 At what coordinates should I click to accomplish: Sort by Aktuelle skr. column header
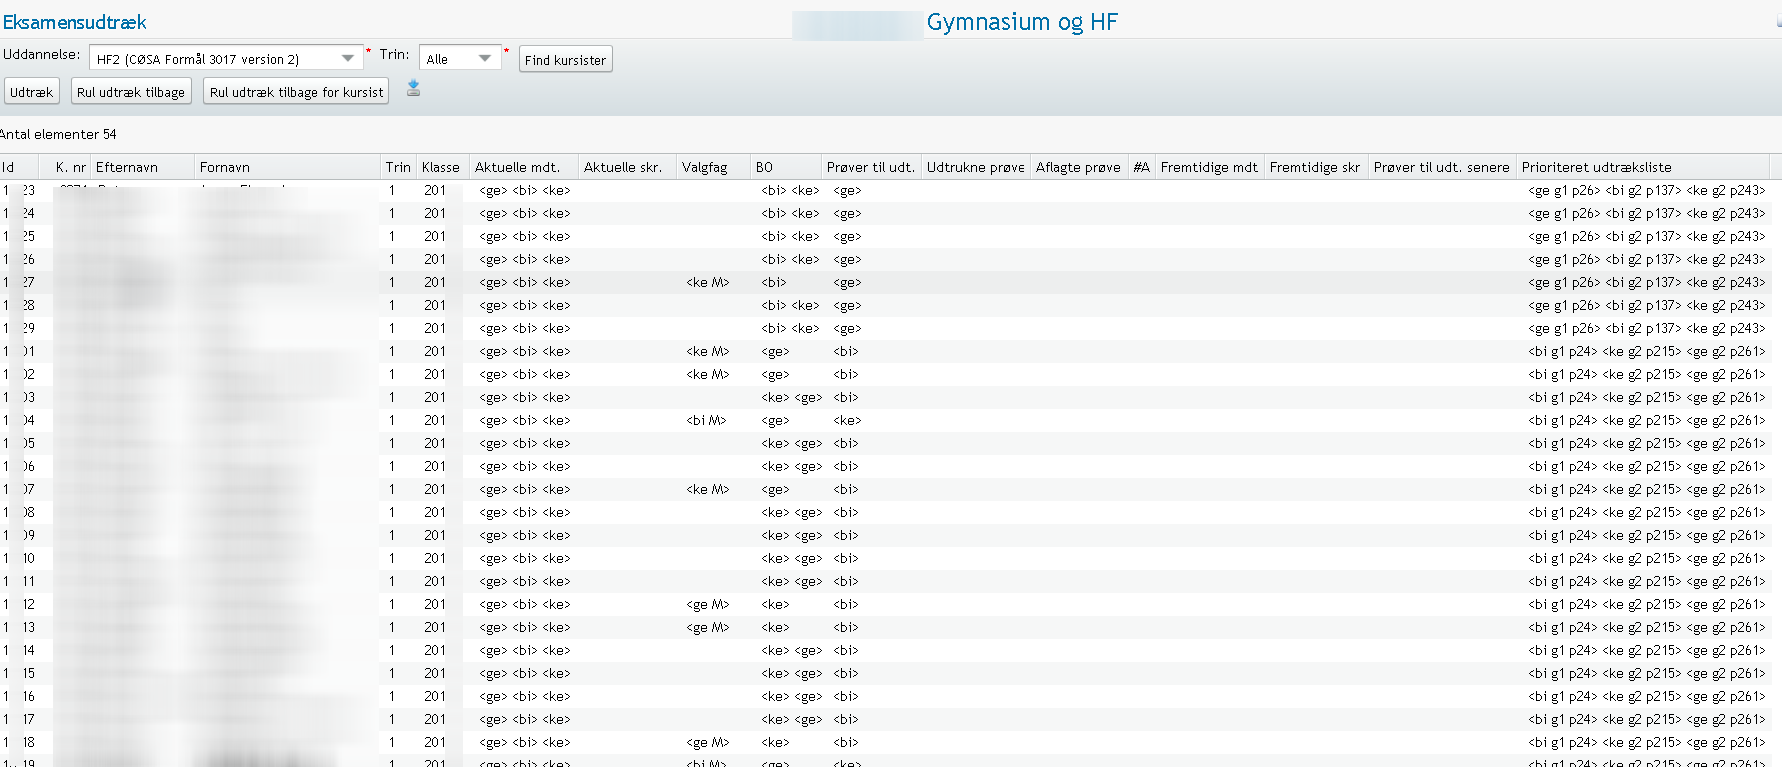click(628, 167)
